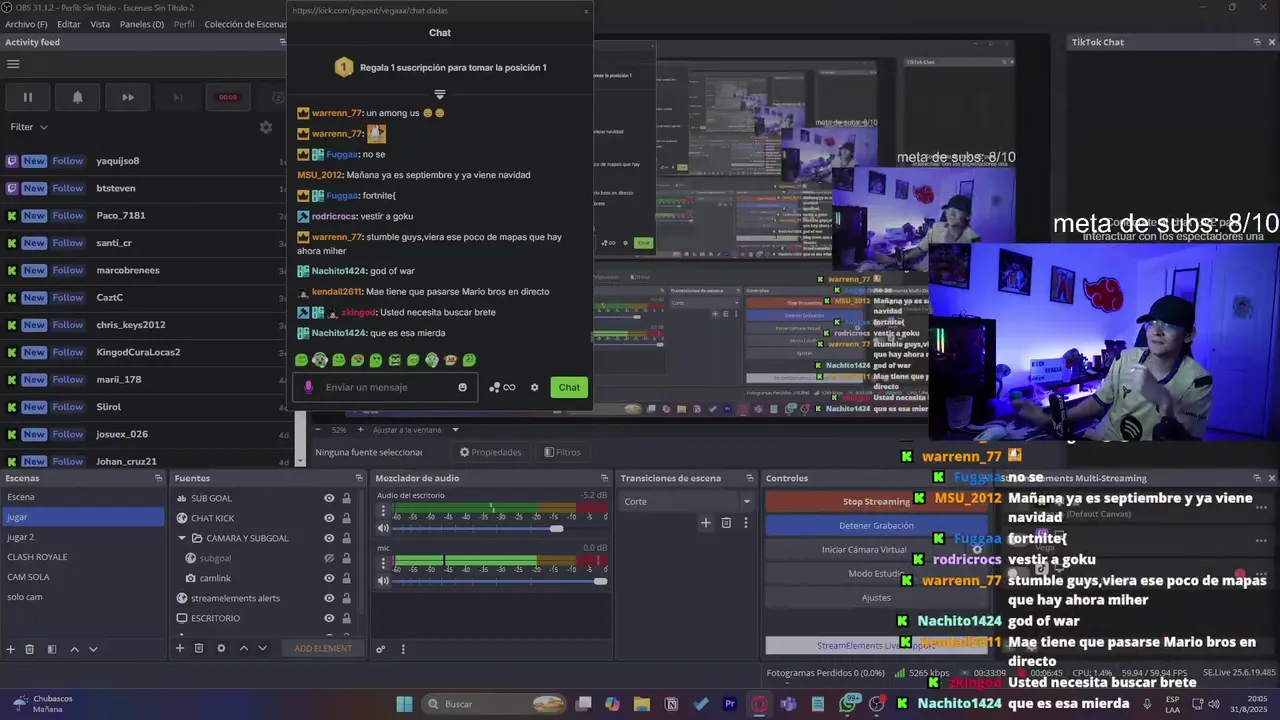The image size is (1280, 720).
Task: Toggle visibility of streamelements alerts source
Action: 329,598
